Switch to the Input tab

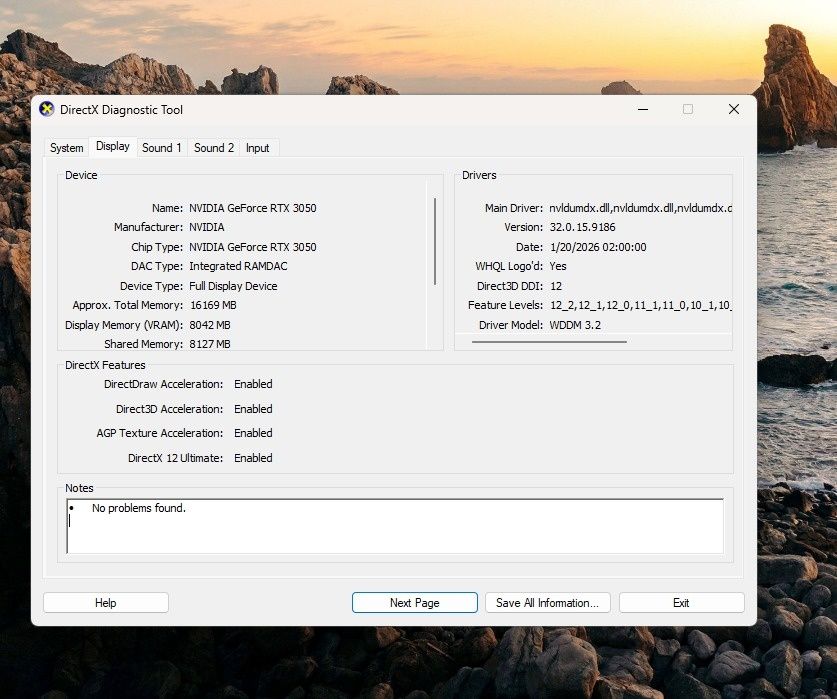pyautogui.click(x=257, y=148)
